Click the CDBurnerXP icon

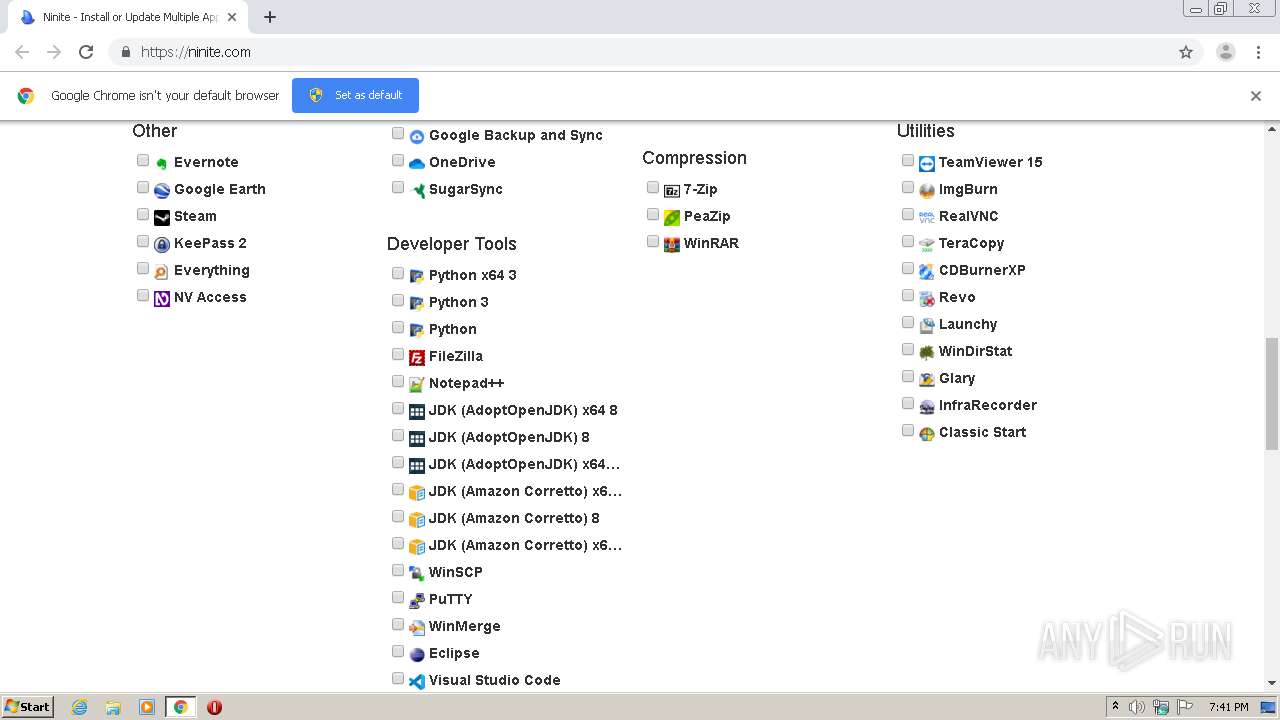coord(927,271)
